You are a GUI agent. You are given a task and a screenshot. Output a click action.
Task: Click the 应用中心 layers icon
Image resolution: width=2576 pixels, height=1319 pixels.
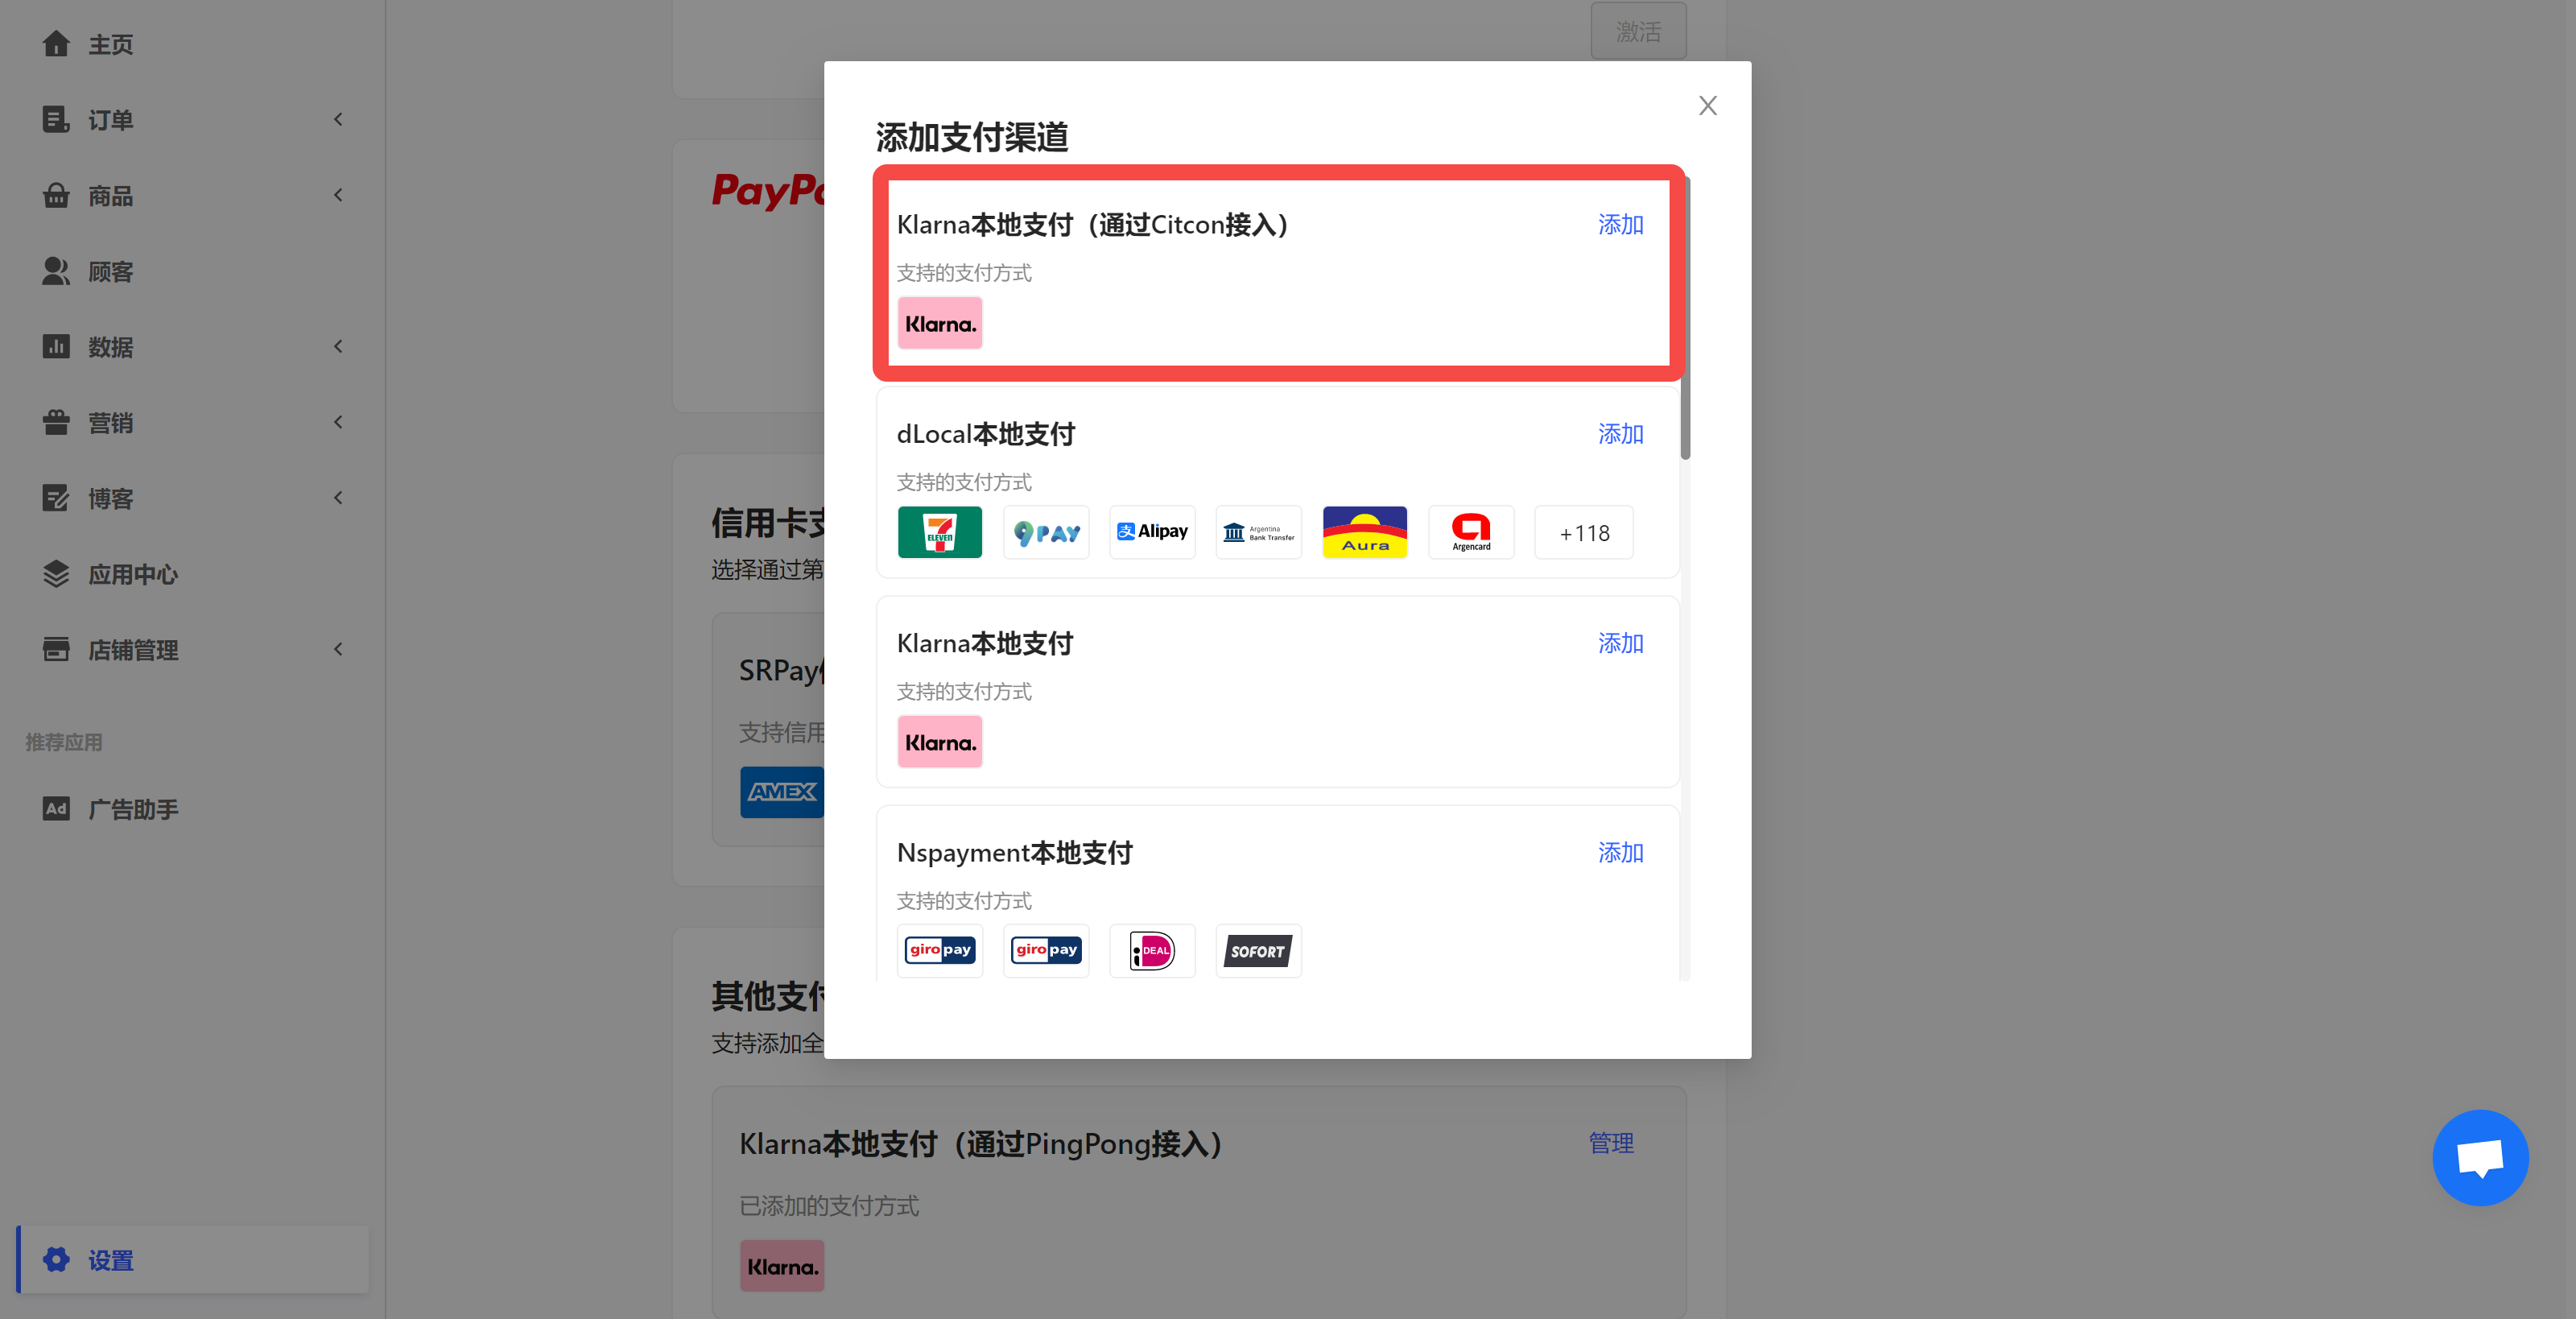(56, 574)
